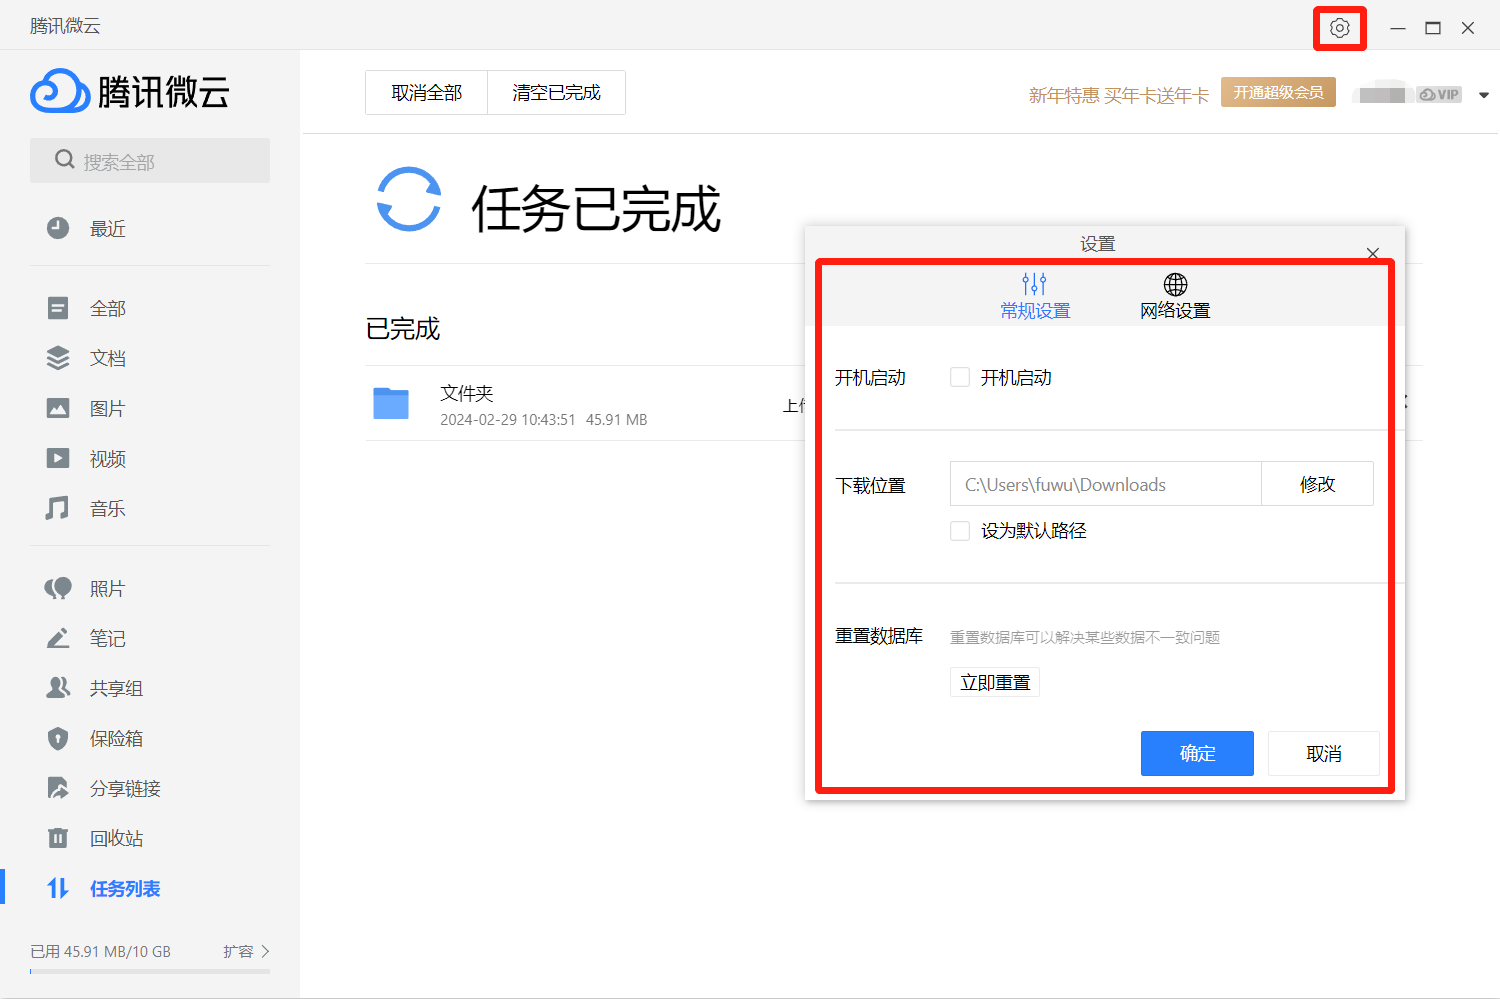This screenshot has width=1500, height=999.
Task: Open 共享组 via its people icon
Action: tap(58, 688)
